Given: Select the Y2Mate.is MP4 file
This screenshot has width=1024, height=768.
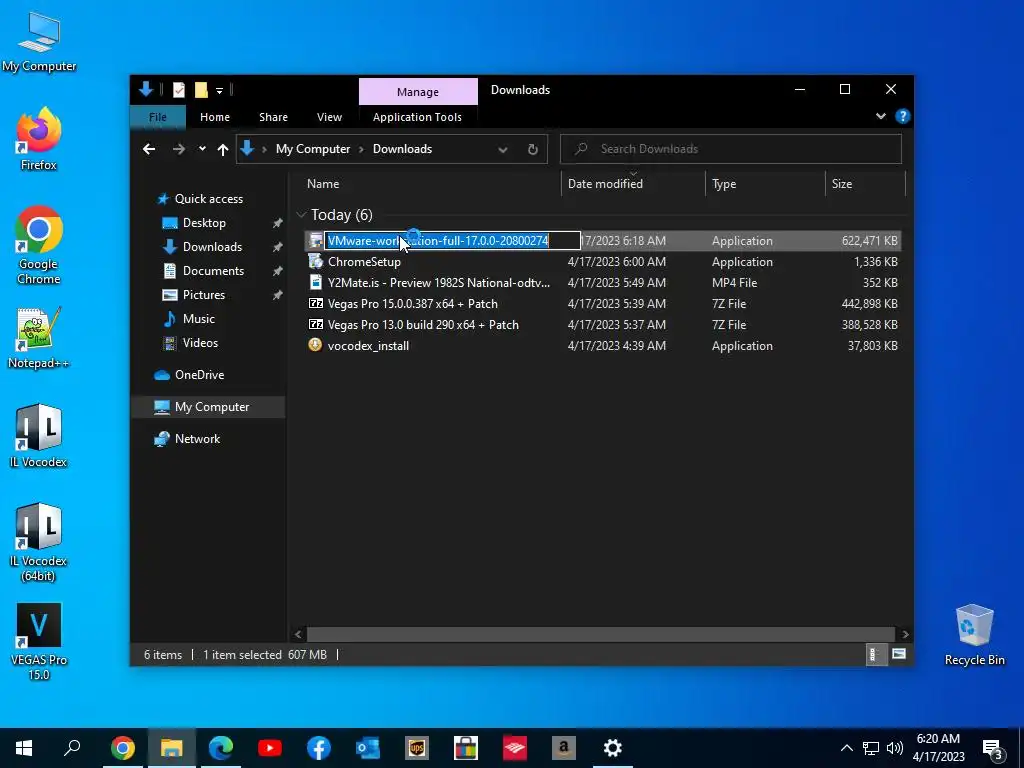Looking at the screenshot, I should [x=603, y=283].
